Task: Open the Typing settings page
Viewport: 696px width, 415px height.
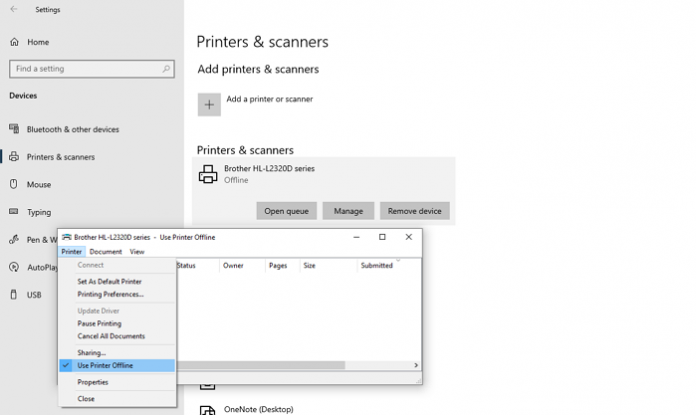Action: point(39,212)
